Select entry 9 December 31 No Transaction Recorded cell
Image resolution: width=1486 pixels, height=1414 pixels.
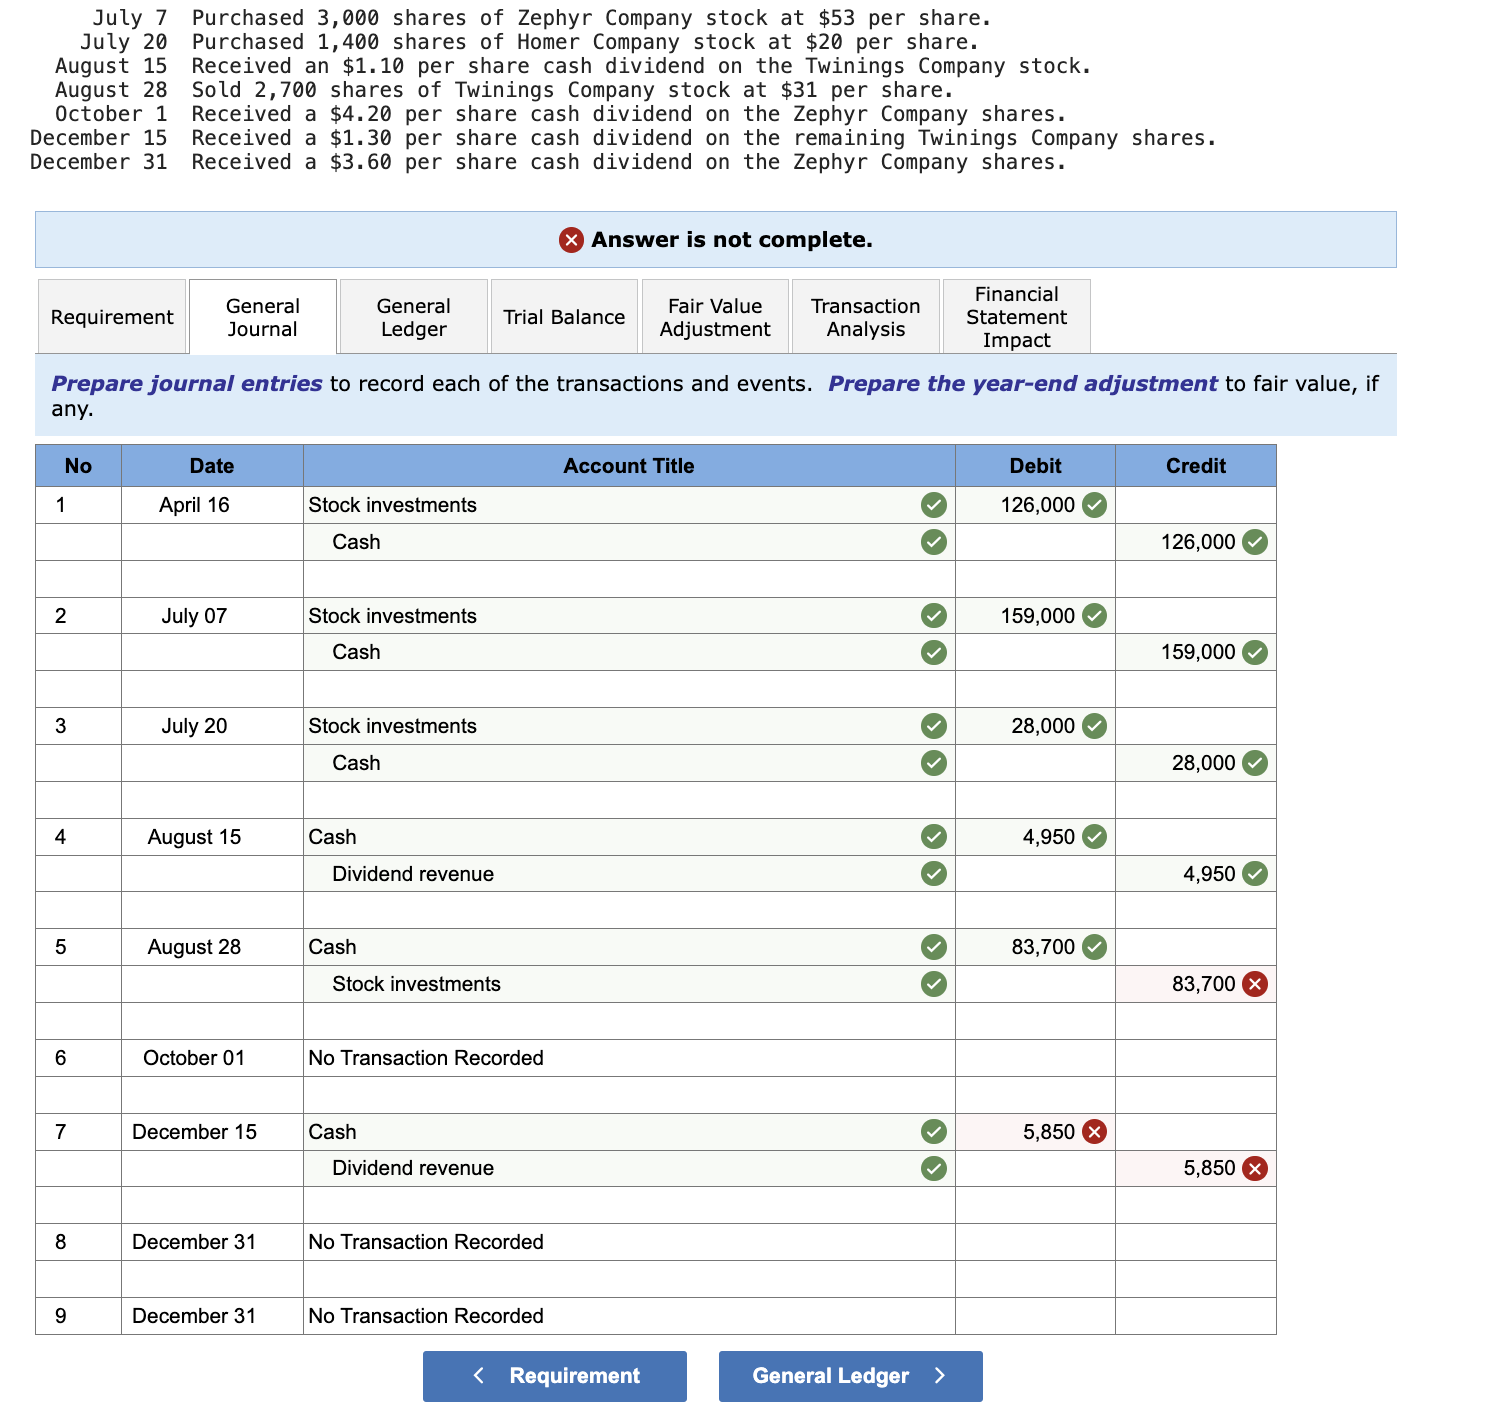[629, 1316]
